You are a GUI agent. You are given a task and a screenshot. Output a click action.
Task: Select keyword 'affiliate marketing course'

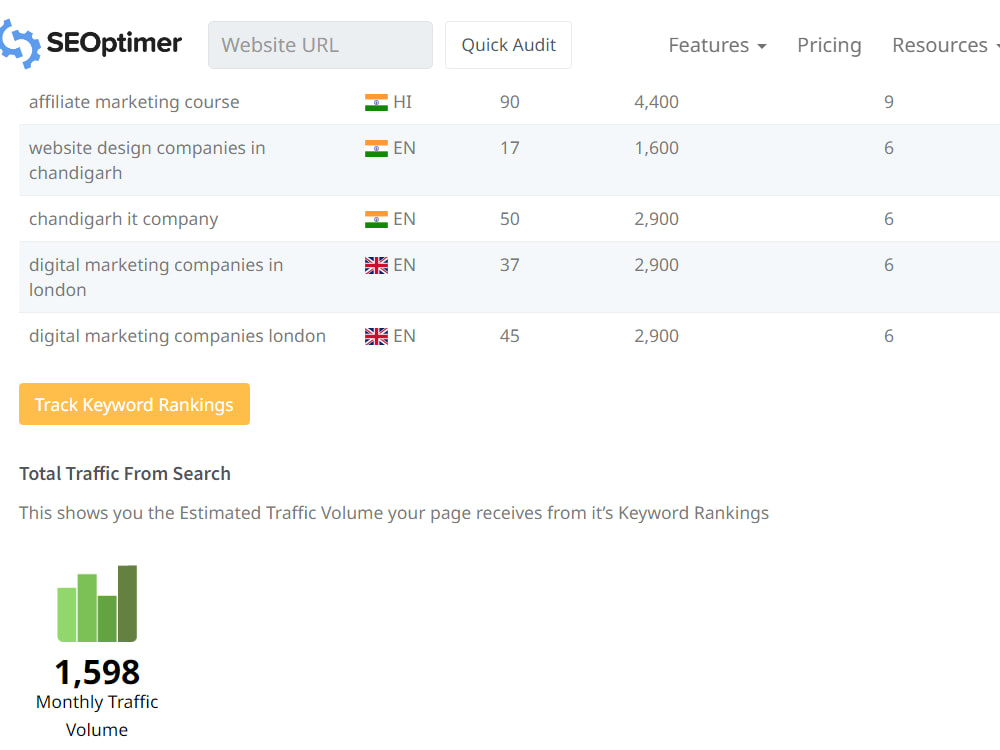click(134, 102)
